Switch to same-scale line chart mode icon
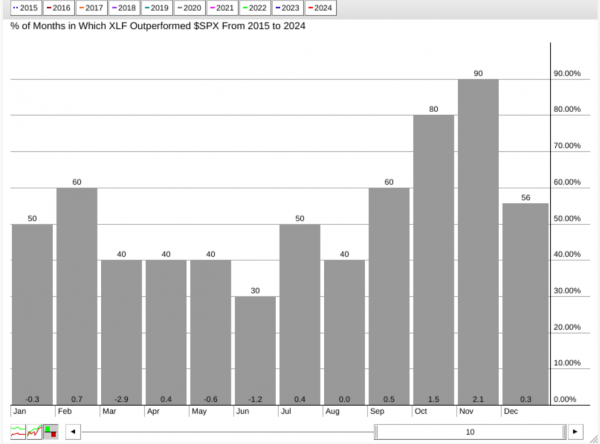Screen dimensions: 600x444 tap(34, 432)
